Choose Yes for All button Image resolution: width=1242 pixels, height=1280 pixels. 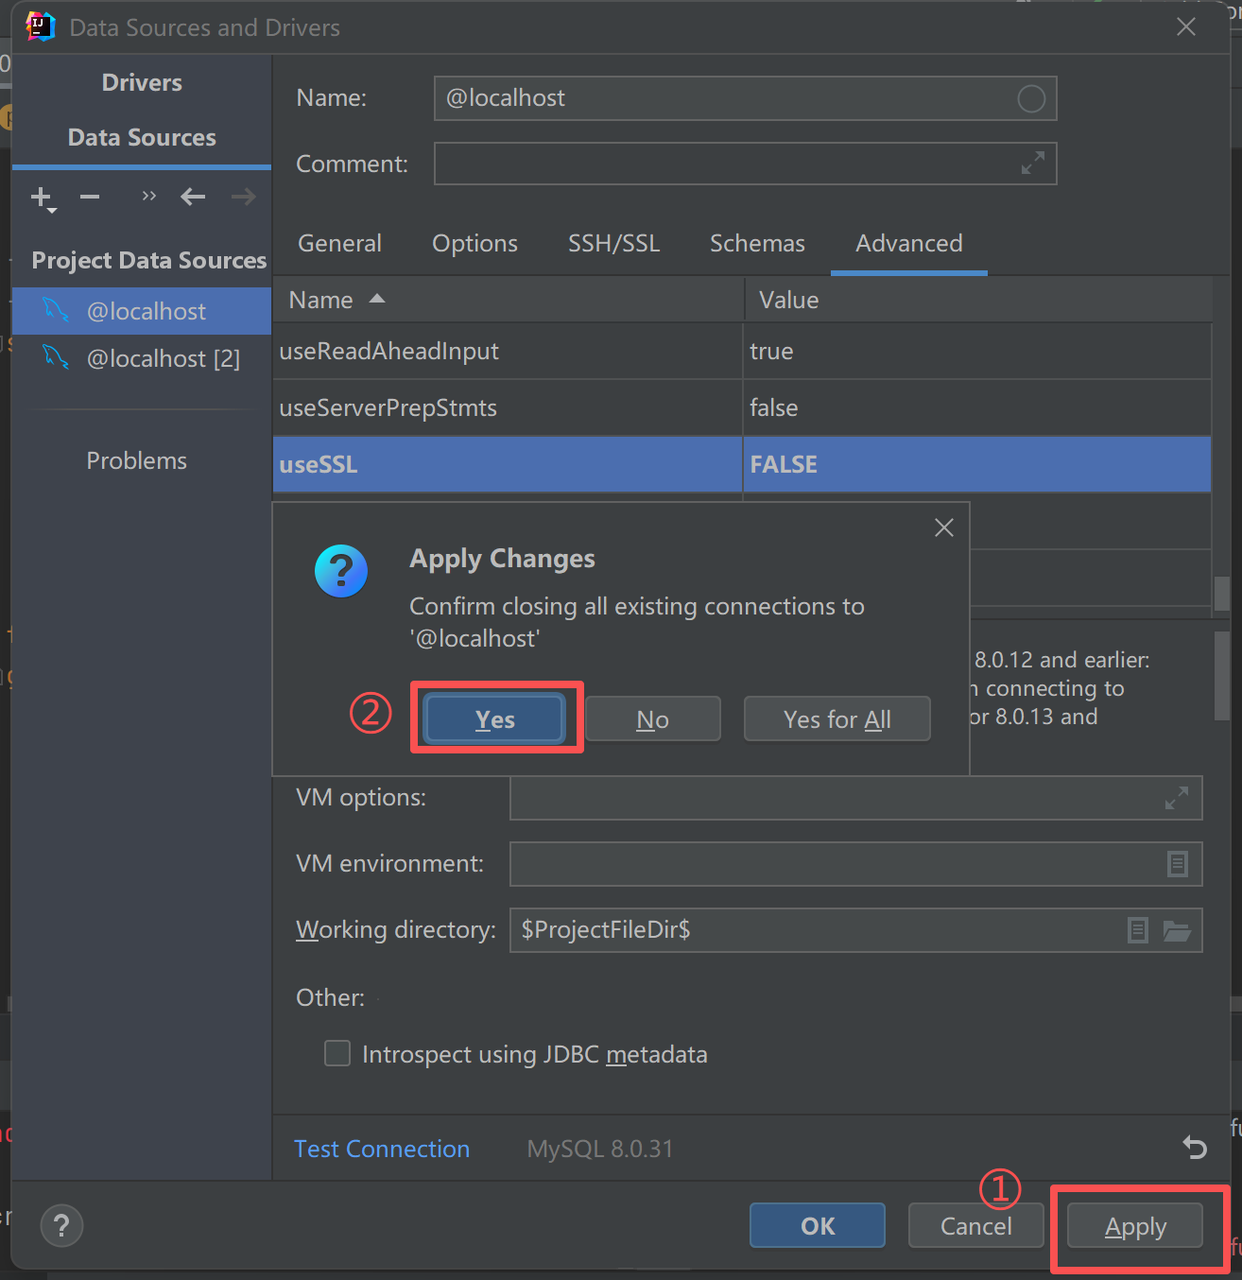coord(837,719)
